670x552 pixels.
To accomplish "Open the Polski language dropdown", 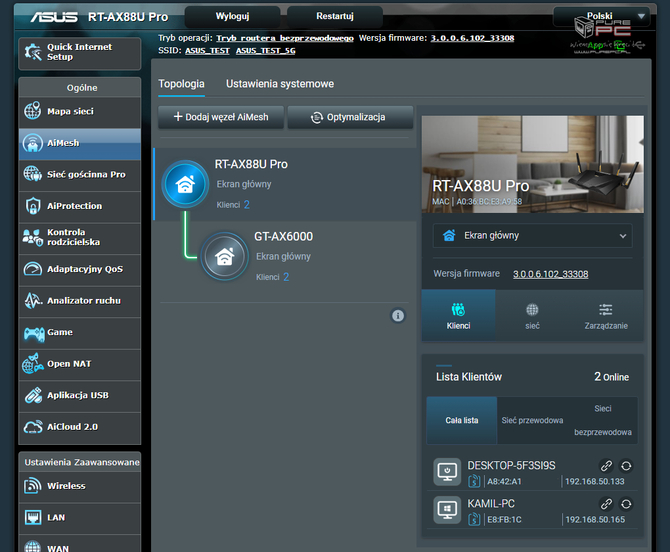I will pyautogui.click(x=604, y=16).
